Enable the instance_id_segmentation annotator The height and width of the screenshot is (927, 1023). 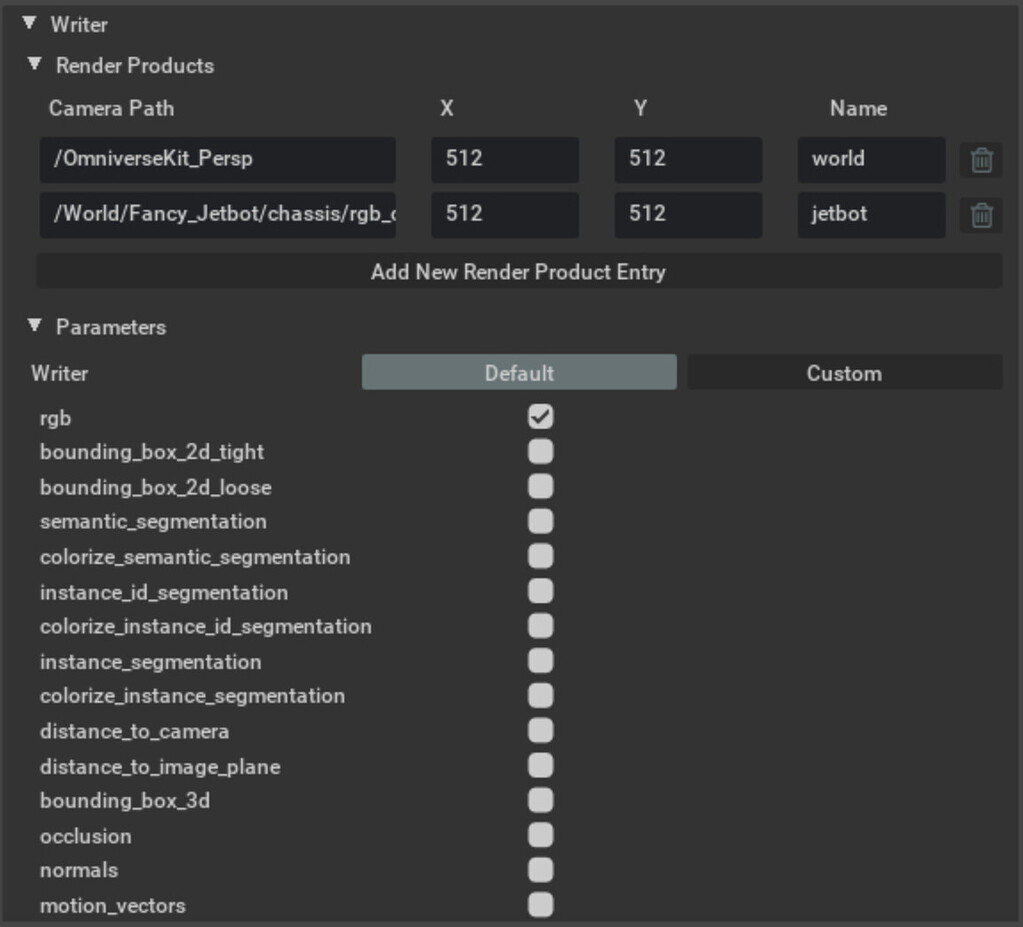coord(540,591)
